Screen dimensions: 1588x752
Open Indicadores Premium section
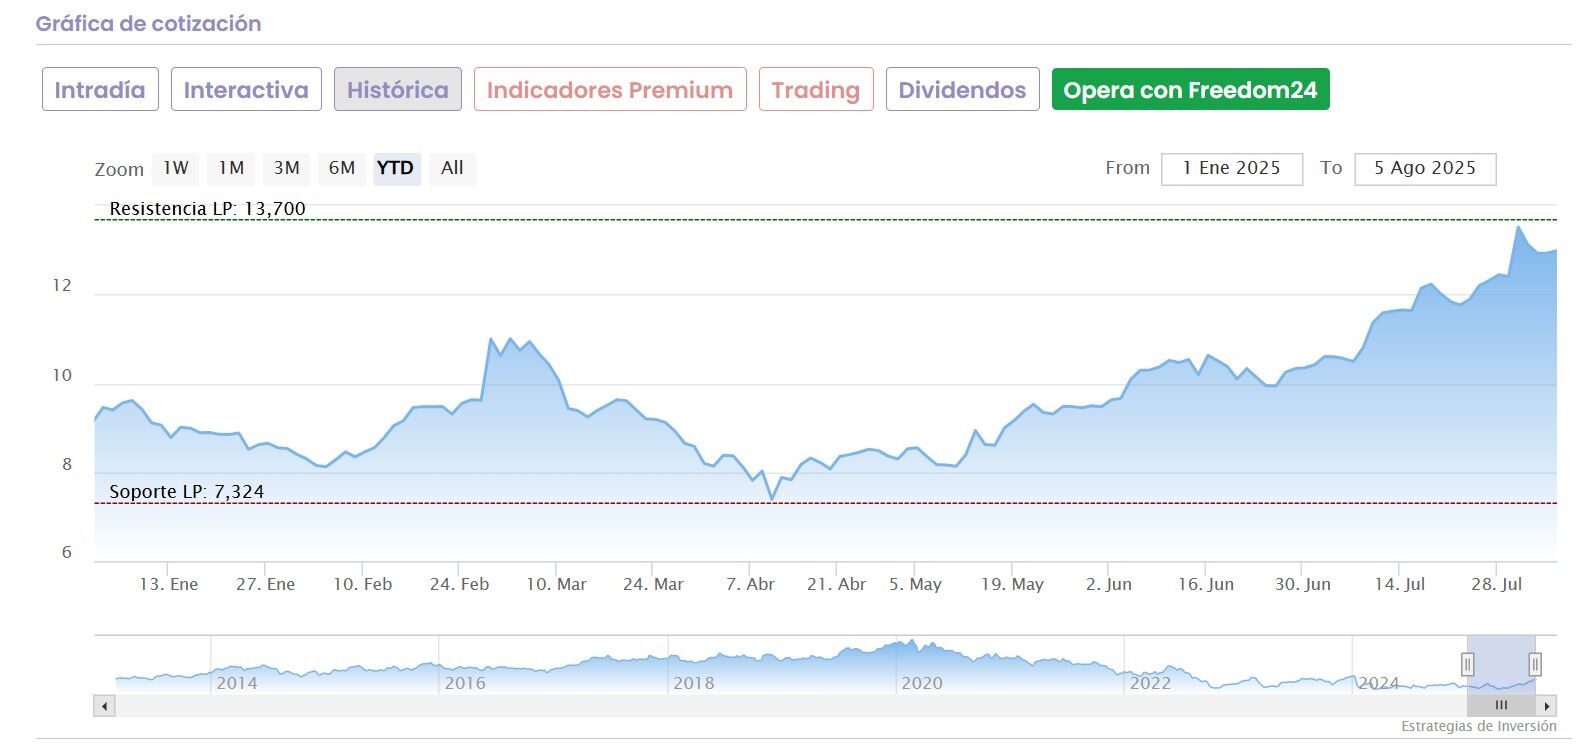point(610,90)
